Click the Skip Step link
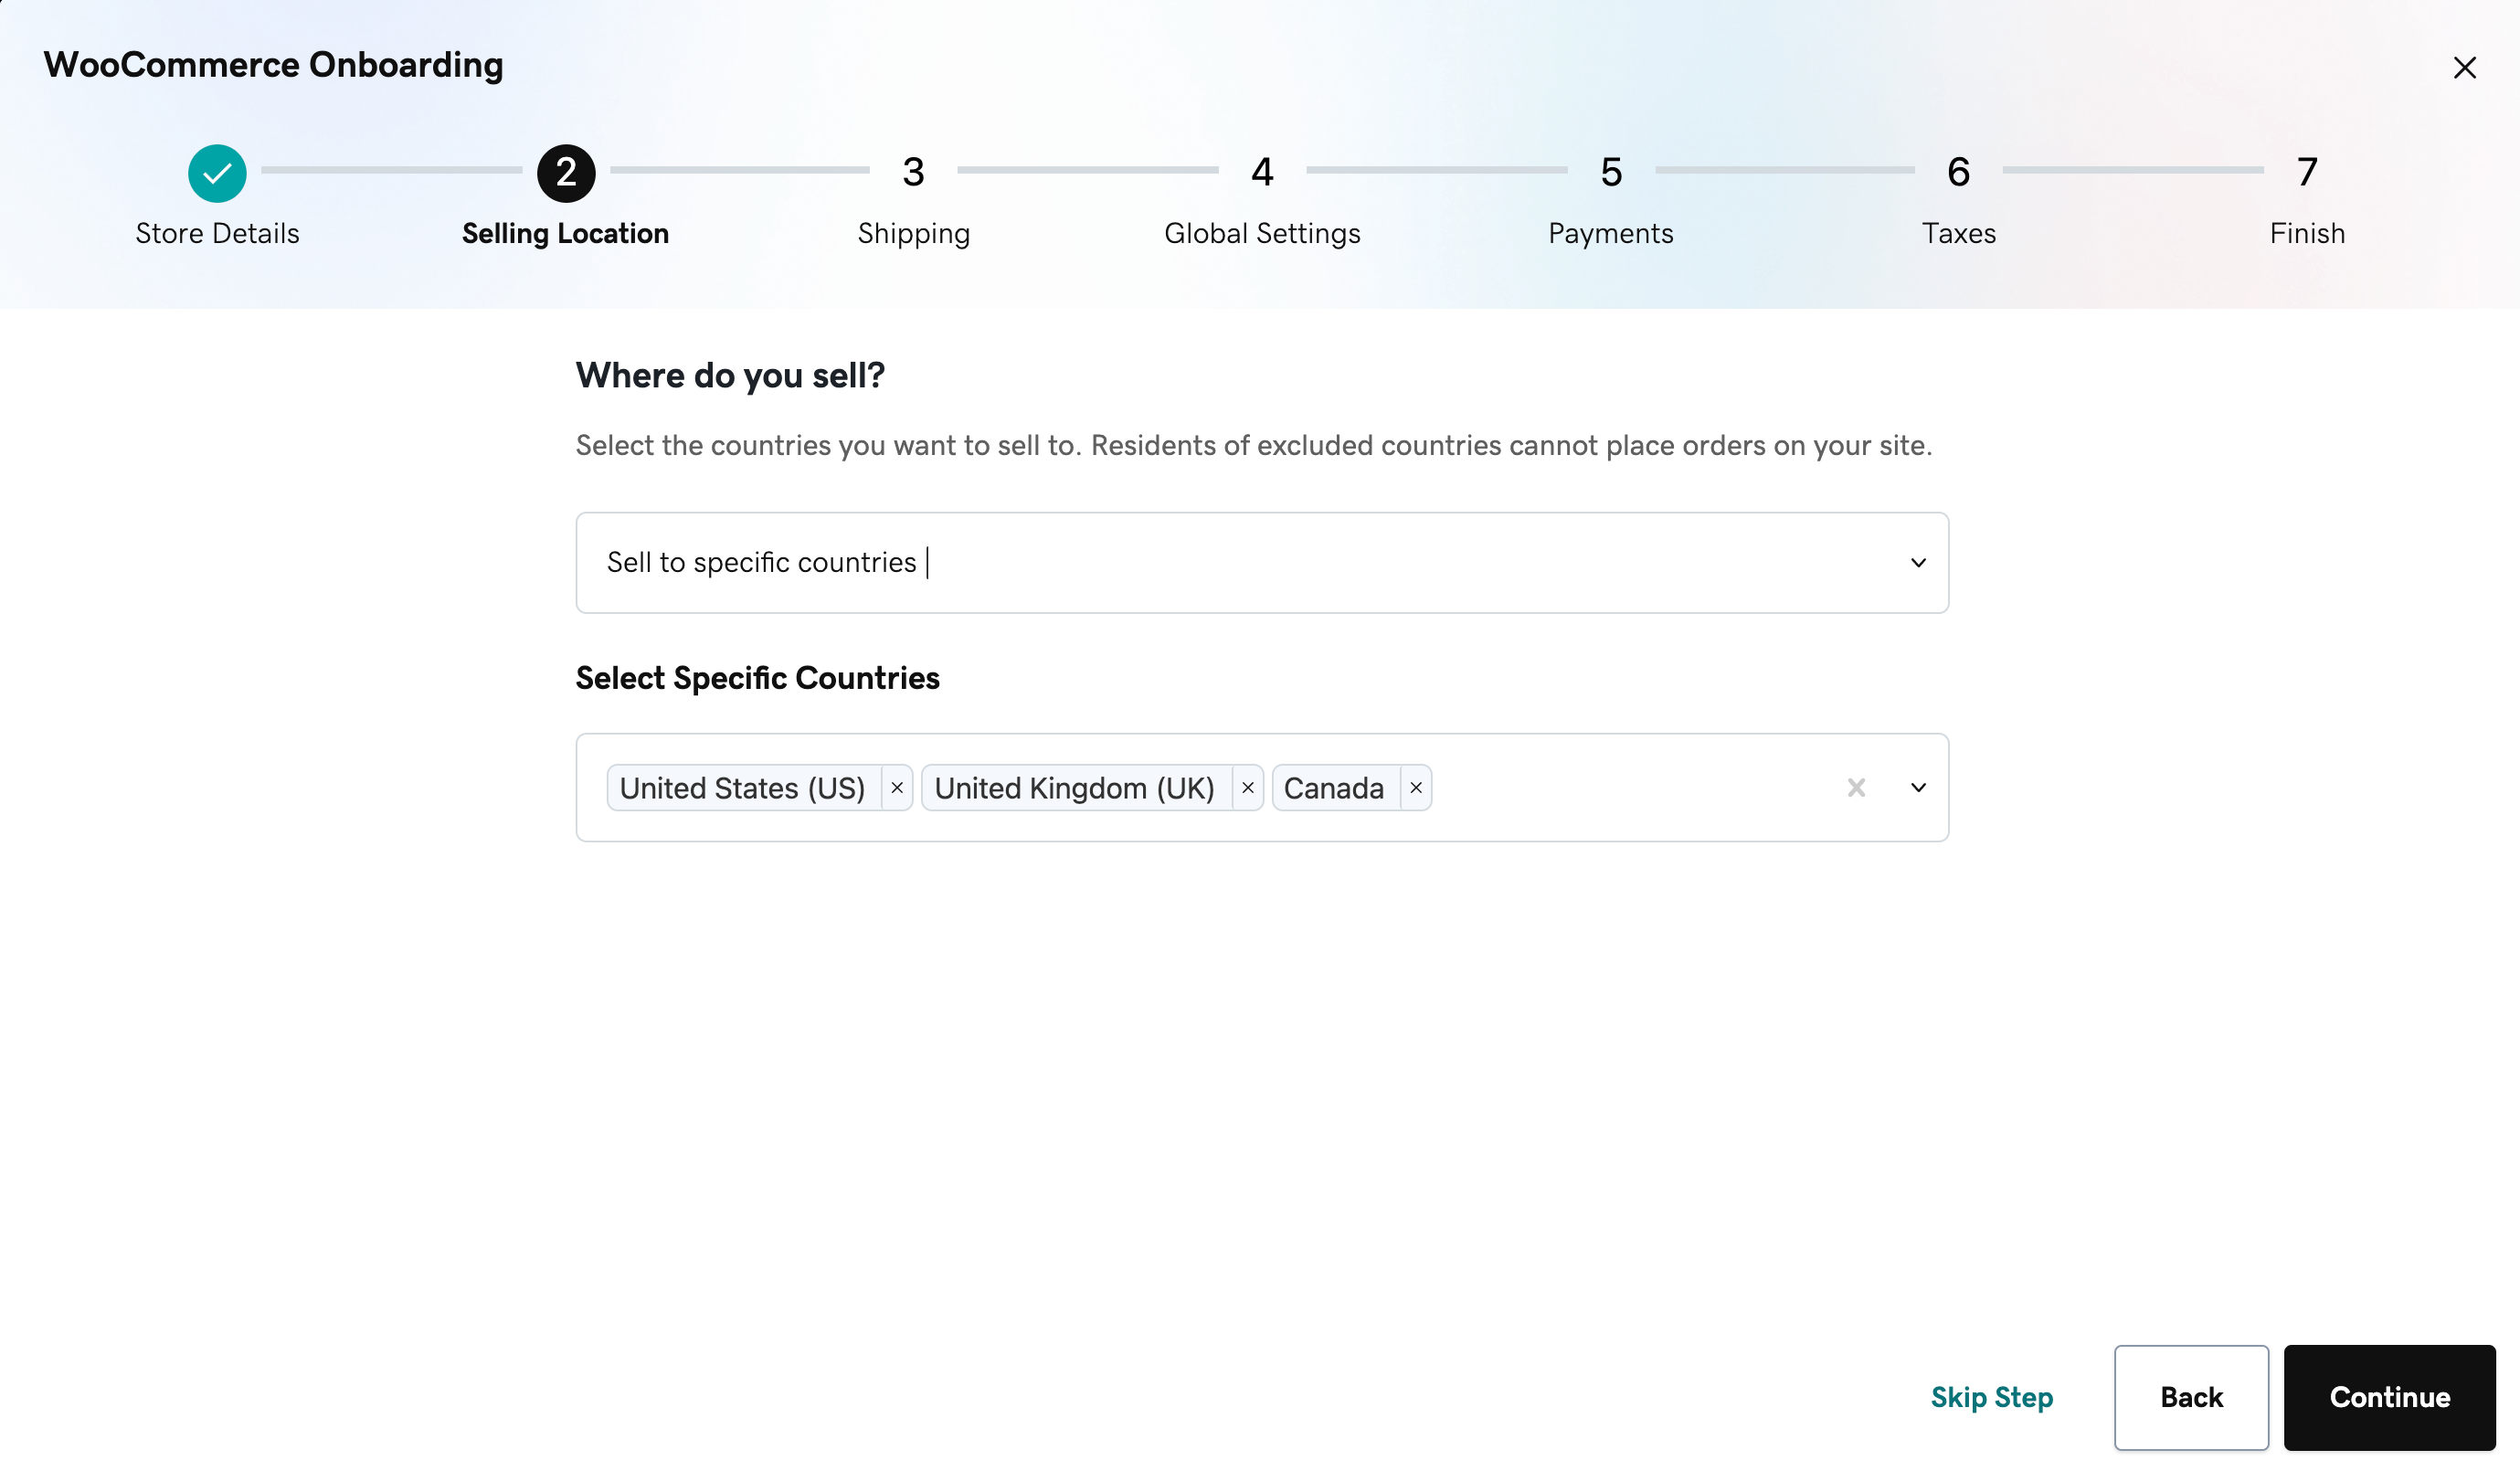 (1993, 1398)
